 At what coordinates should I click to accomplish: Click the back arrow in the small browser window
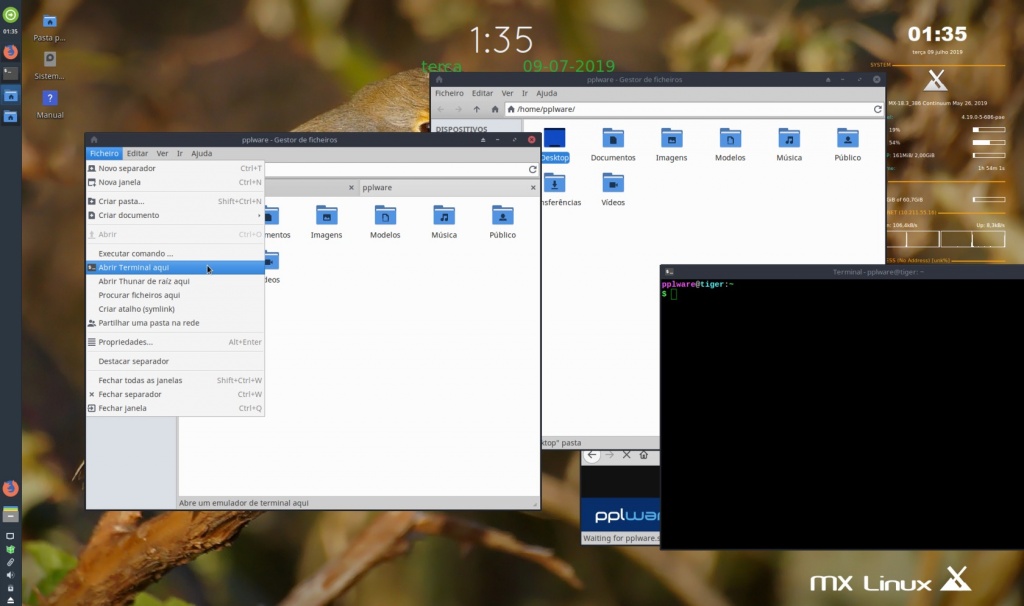591,455
